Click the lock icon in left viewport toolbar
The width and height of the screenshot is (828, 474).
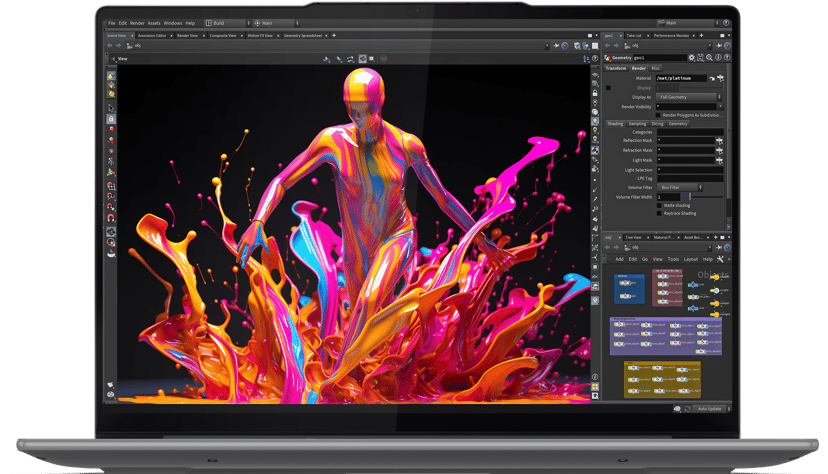(x=111, y=119)
